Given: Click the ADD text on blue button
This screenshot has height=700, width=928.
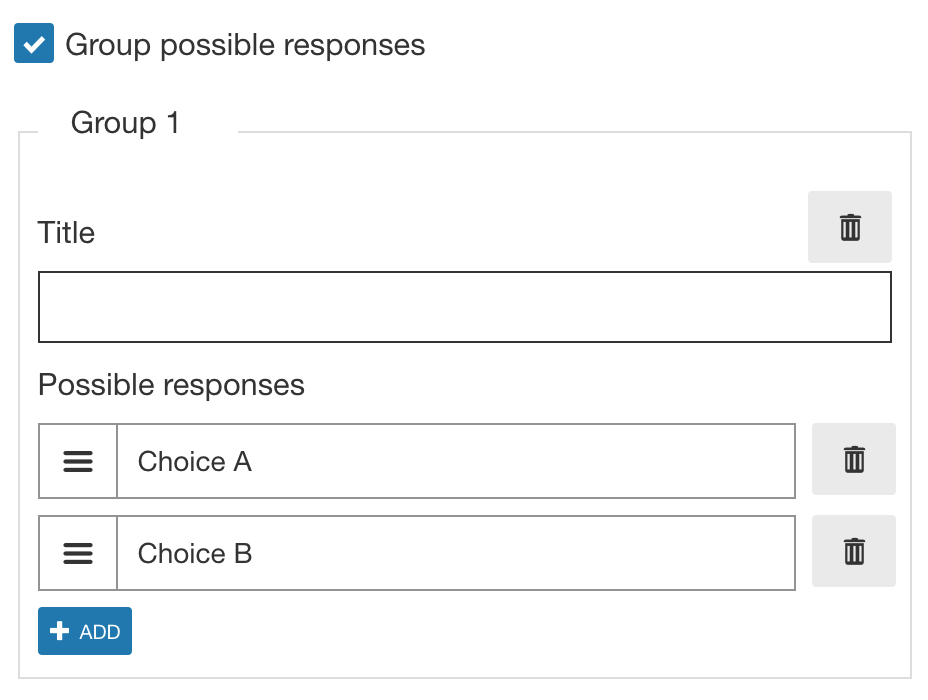Looking at the screenshot, I should [x=100, y=632].
